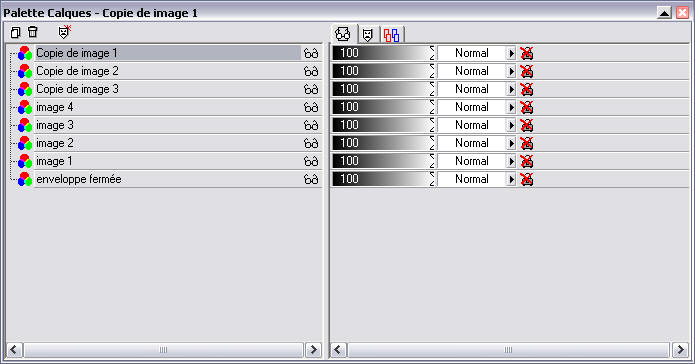Toggle transparency lock for Copie de image 1
This screenshot has width=695, height=364.
coord(527,53)
